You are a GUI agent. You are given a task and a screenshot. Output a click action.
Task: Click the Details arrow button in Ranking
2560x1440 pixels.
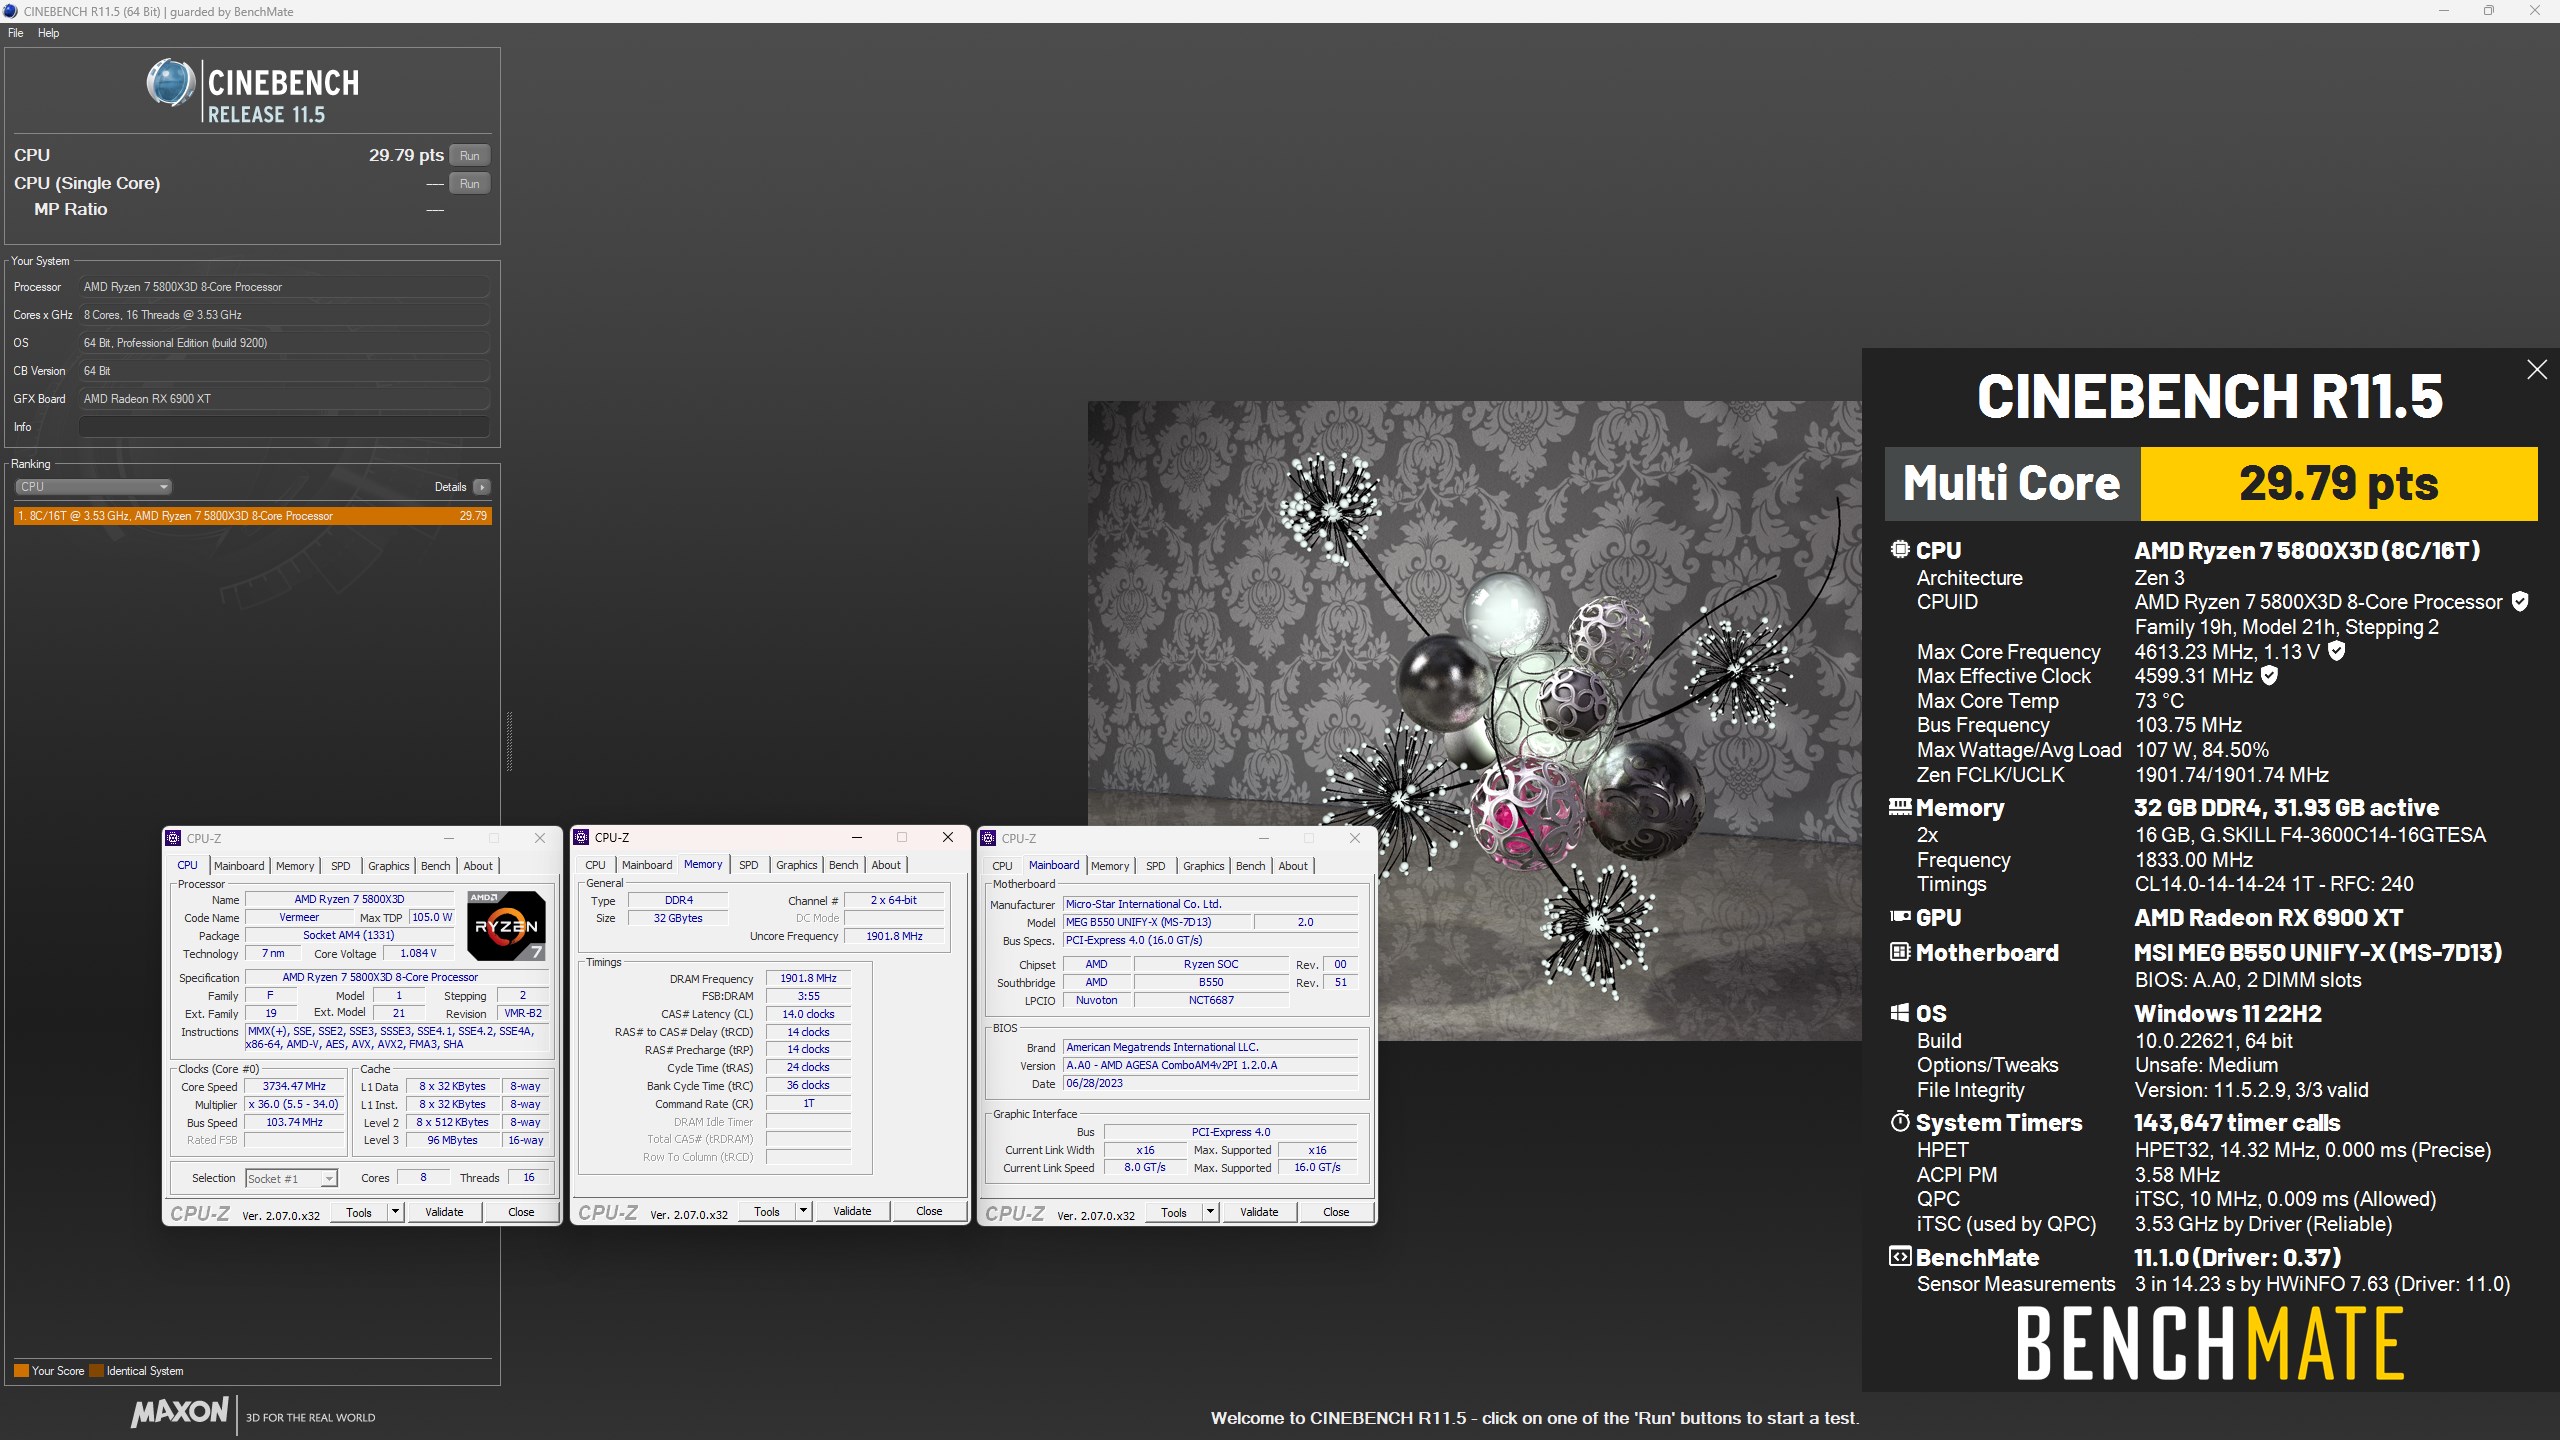[482, 487]
